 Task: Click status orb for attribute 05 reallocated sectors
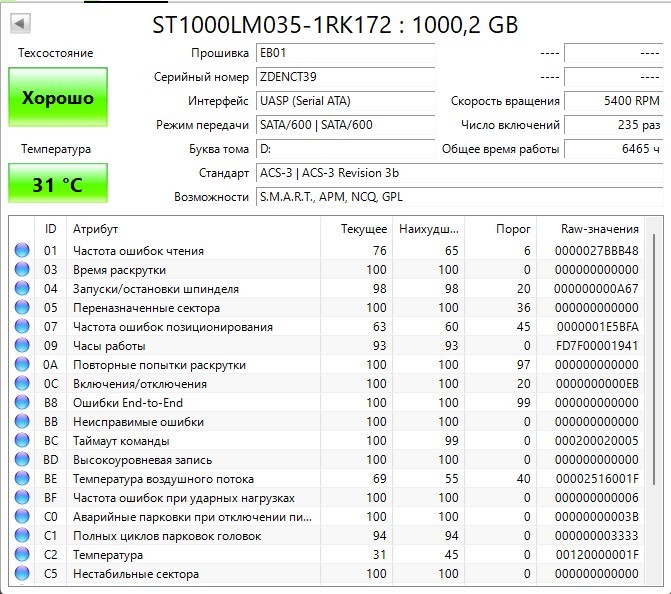coord(22,307)
